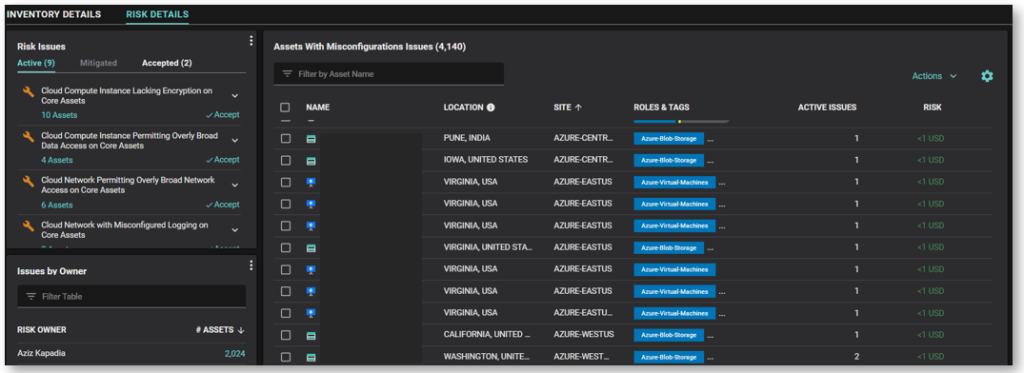Switch to INVENTORY DETAILS tab
This screenshot has height=373, width=1024.
pyautogui.click(x=54, y=14)
